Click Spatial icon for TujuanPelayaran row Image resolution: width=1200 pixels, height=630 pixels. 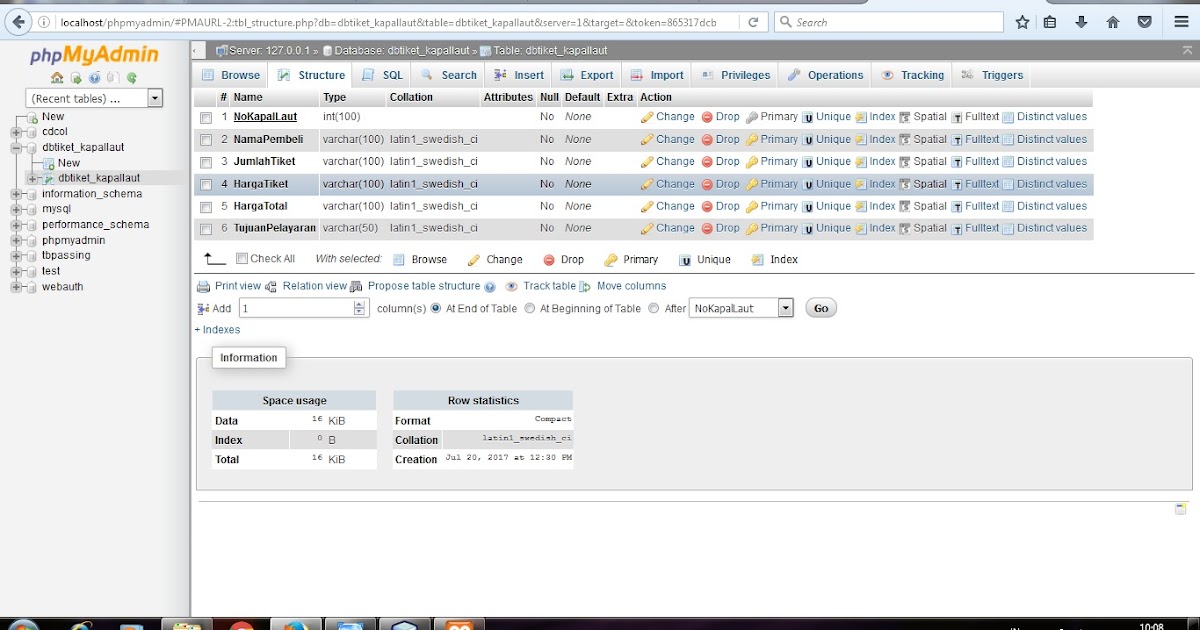[905, 229]
